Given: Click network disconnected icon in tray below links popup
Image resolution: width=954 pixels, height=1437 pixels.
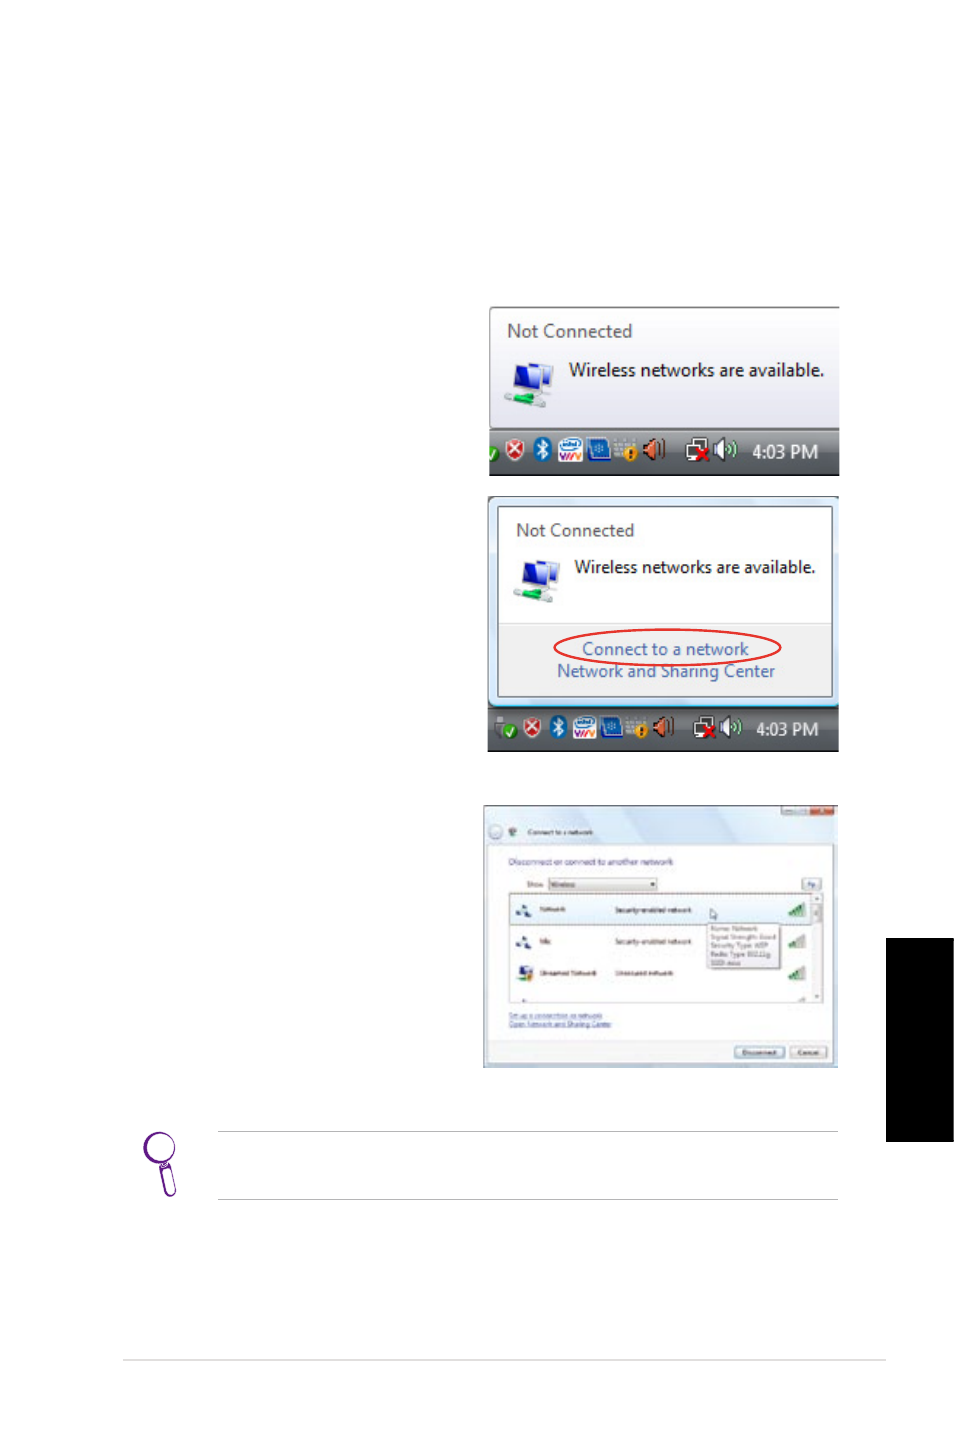Looking at the screenshot, I should tap(705, 728).
